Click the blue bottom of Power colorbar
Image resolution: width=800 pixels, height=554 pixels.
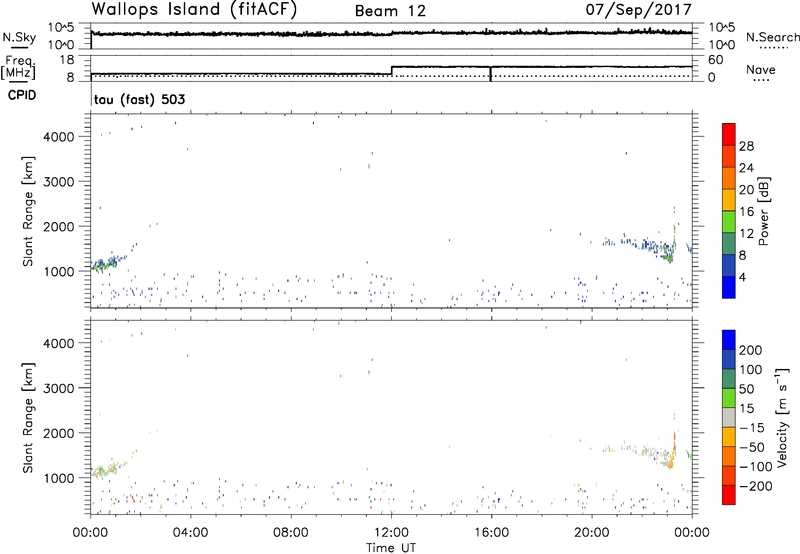pyautogui.click(x=729, y=287)
